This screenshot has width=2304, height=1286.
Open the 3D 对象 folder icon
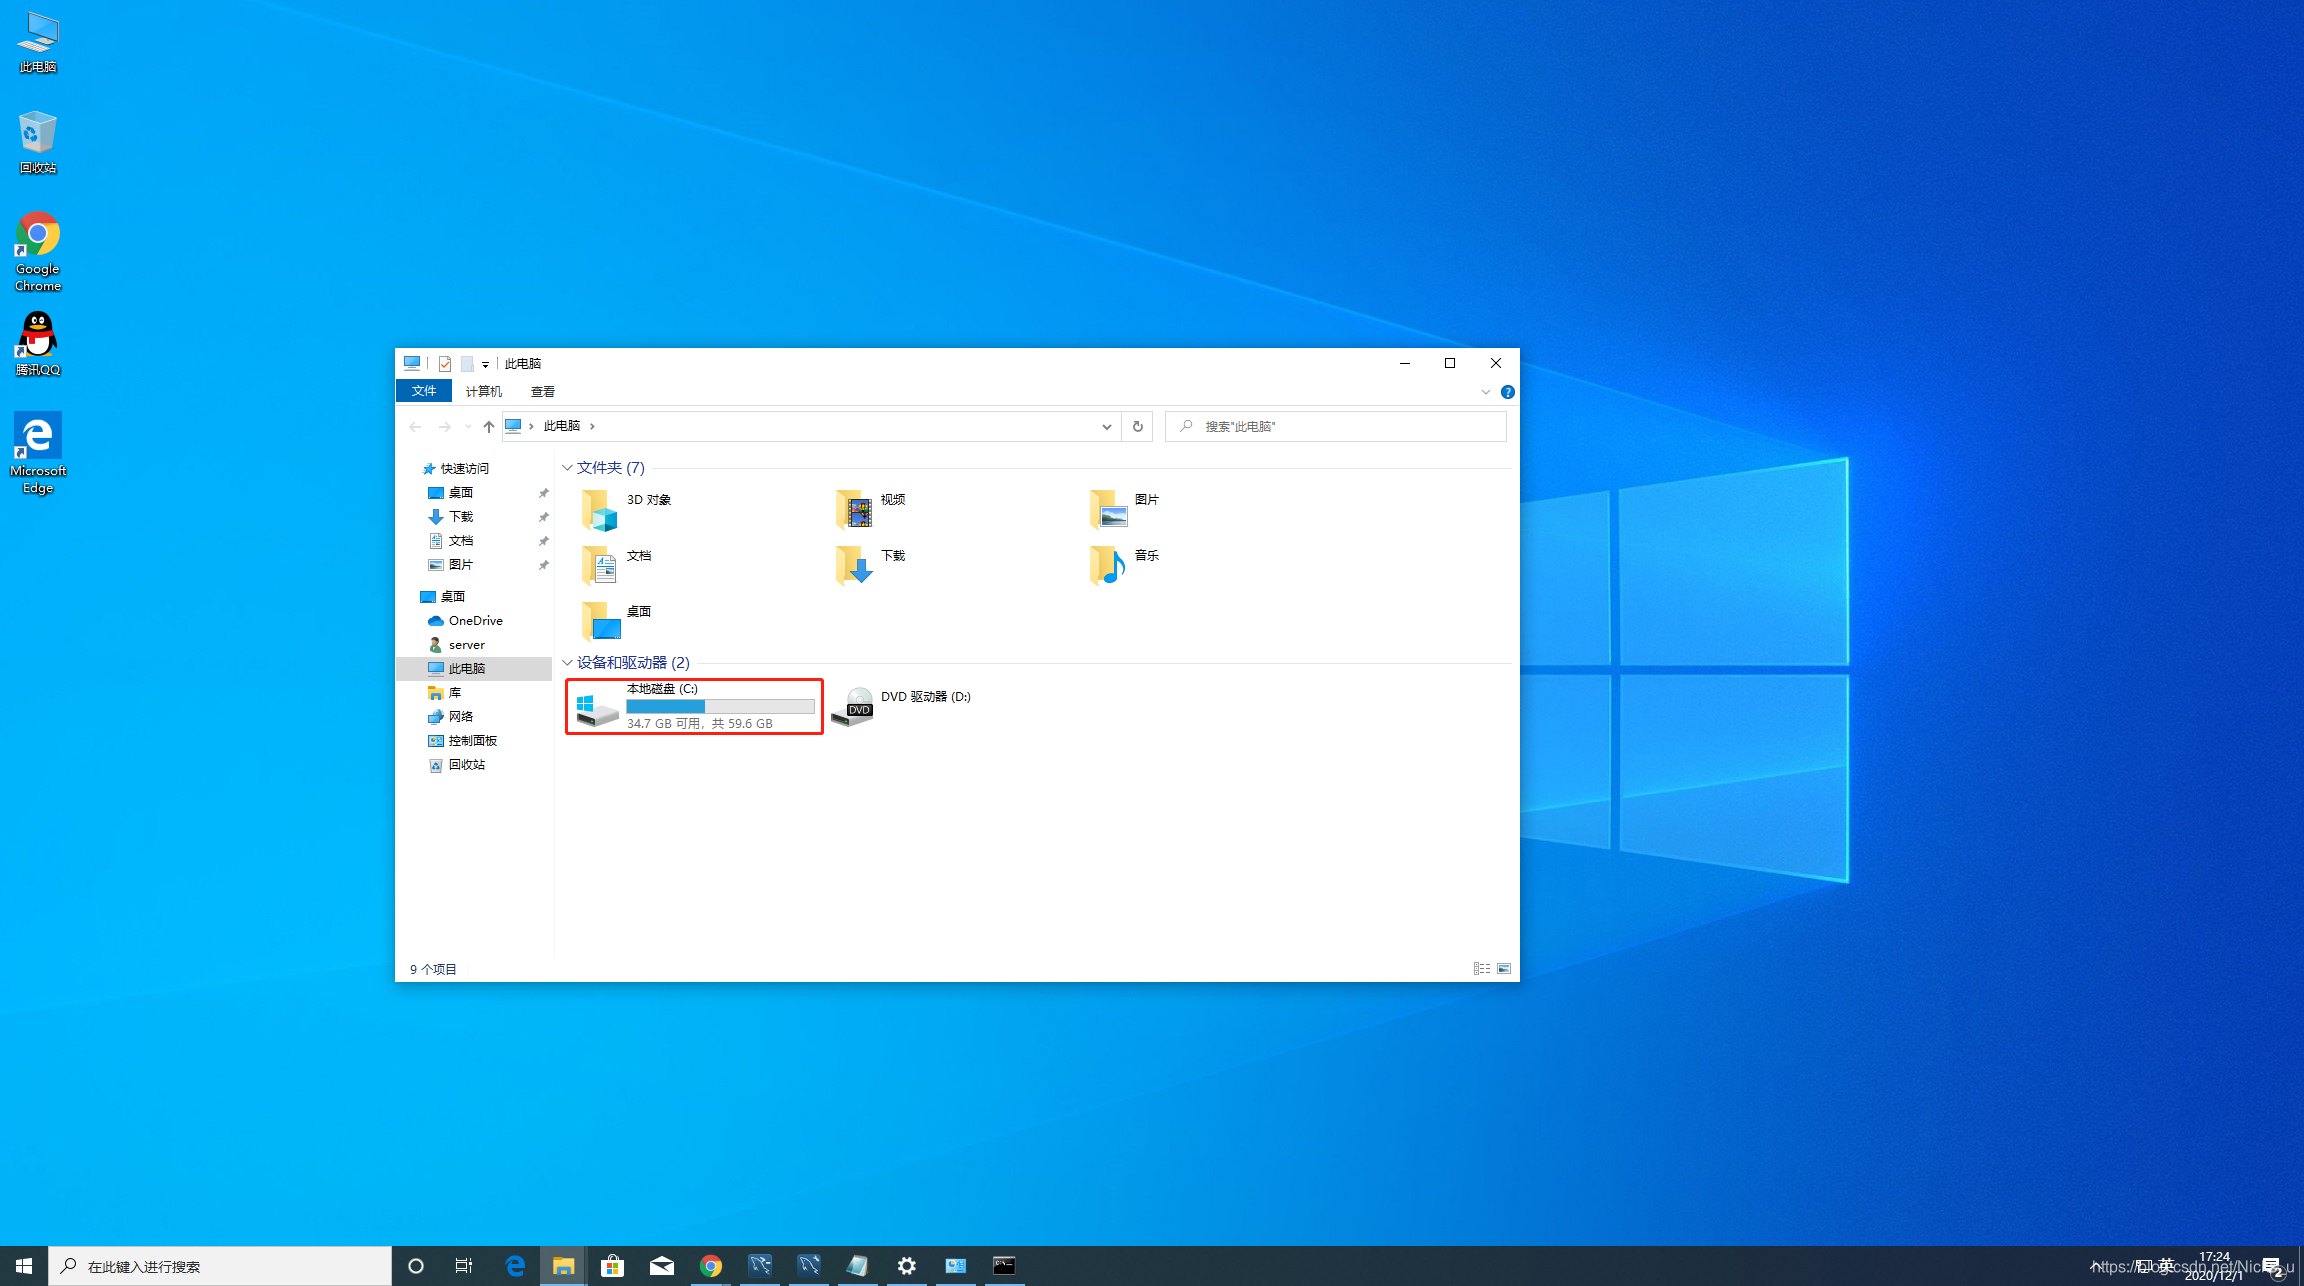click(x=600, y=510)
